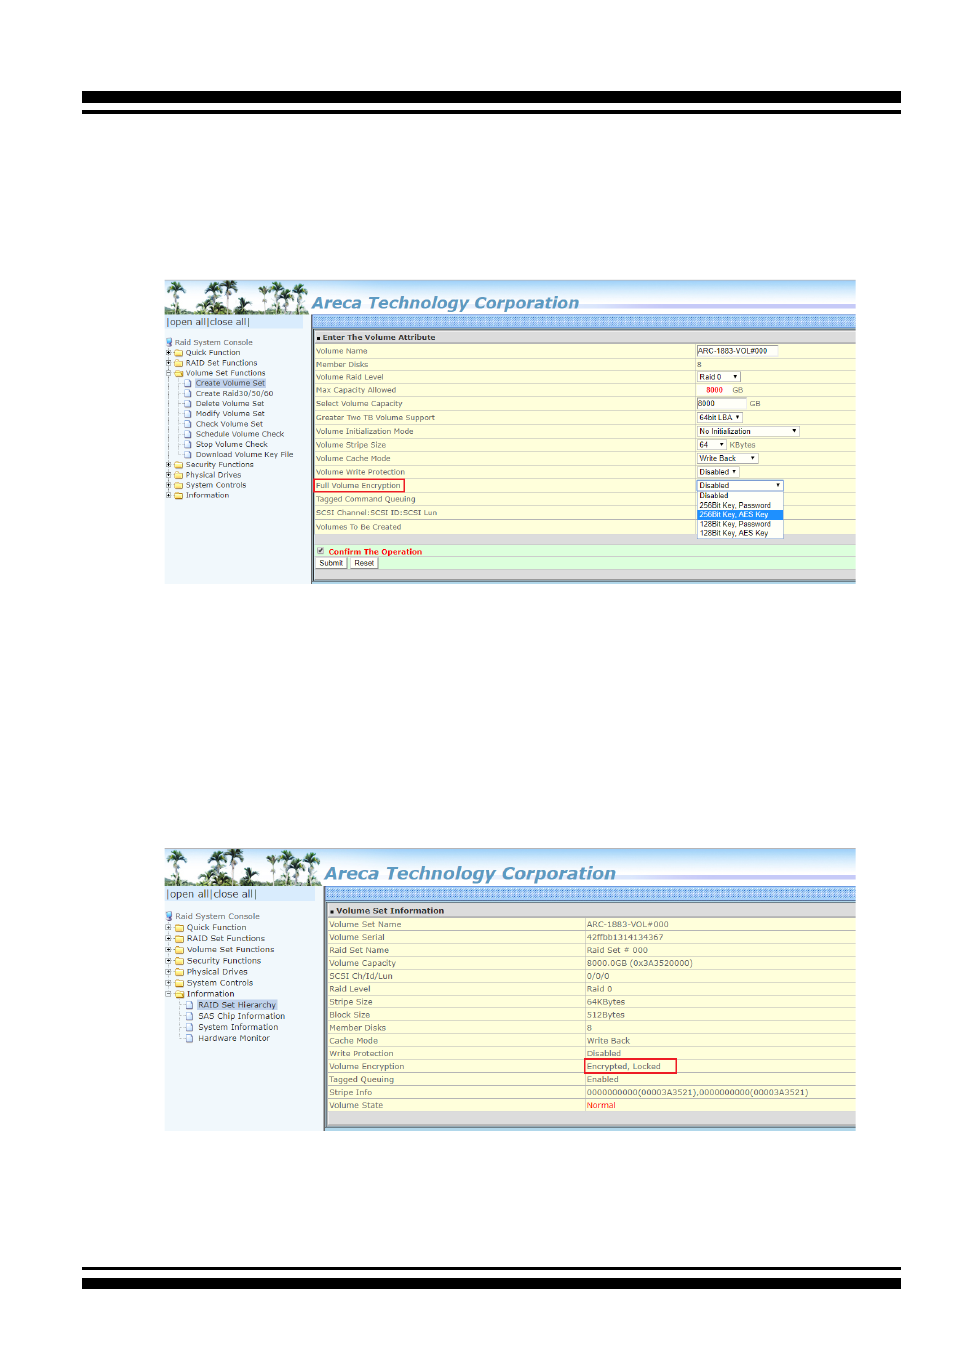Viewport: 954px width, 1354px height.
Task: Click the Full Volume Encryption dropdown box
Action: coord(740,485)
